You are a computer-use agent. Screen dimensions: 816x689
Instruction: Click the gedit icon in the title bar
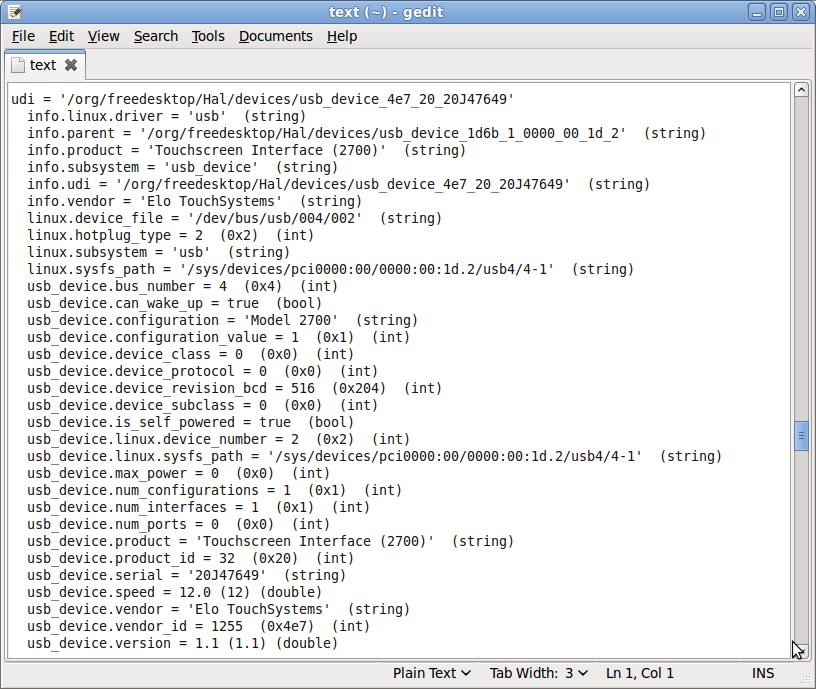click(x=16, y=11)
